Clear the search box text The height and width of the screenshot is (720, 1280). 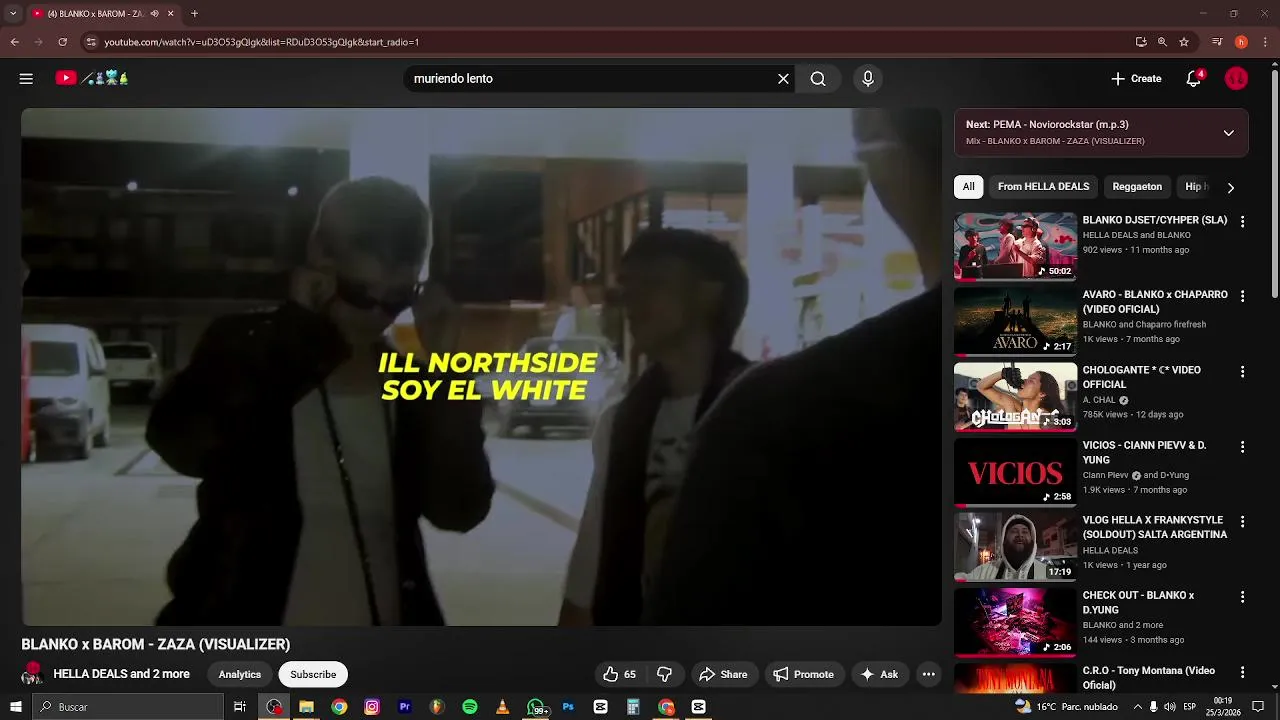(783, 78)
